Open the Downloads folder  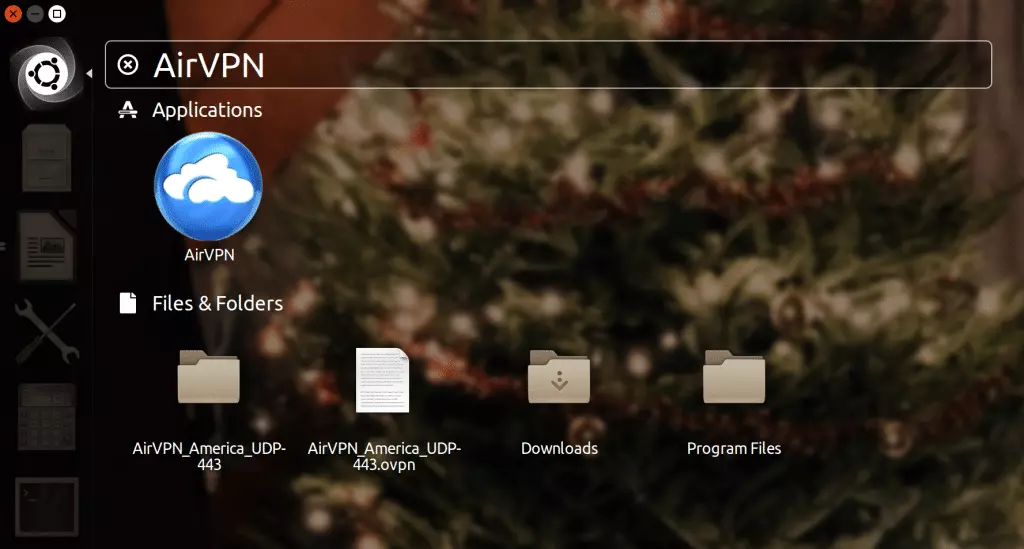pyautogui.click(x=559, y=377)
